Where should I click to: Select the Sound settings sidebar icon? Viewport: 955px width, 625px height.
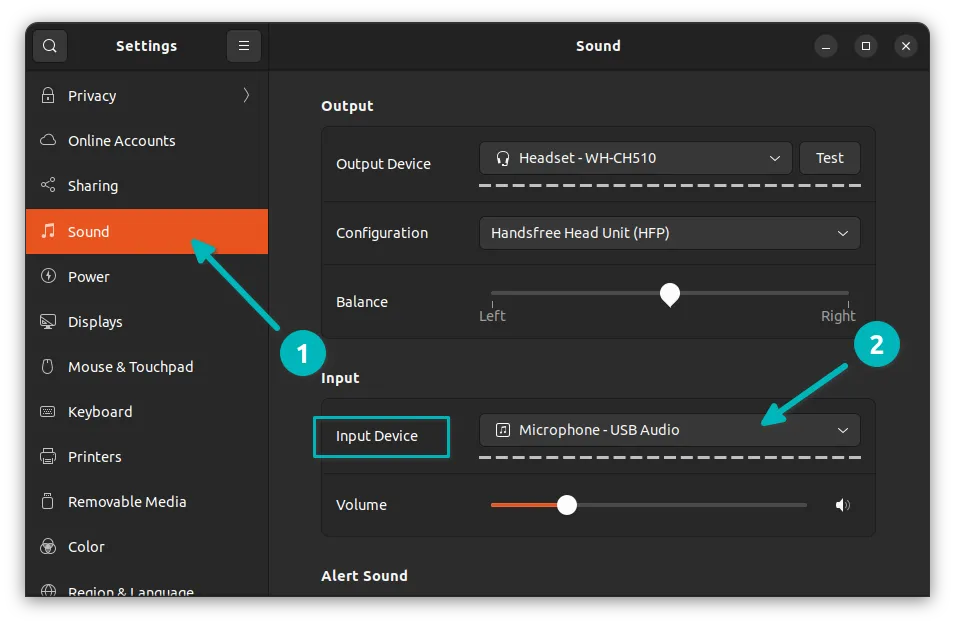[x=48, y=231]
